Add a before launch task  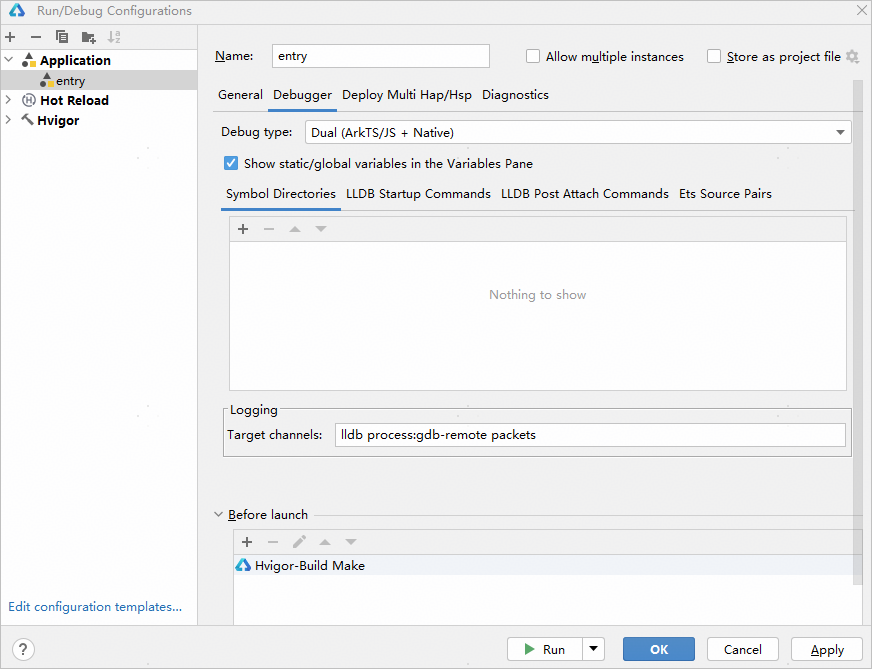coord(247,542)
